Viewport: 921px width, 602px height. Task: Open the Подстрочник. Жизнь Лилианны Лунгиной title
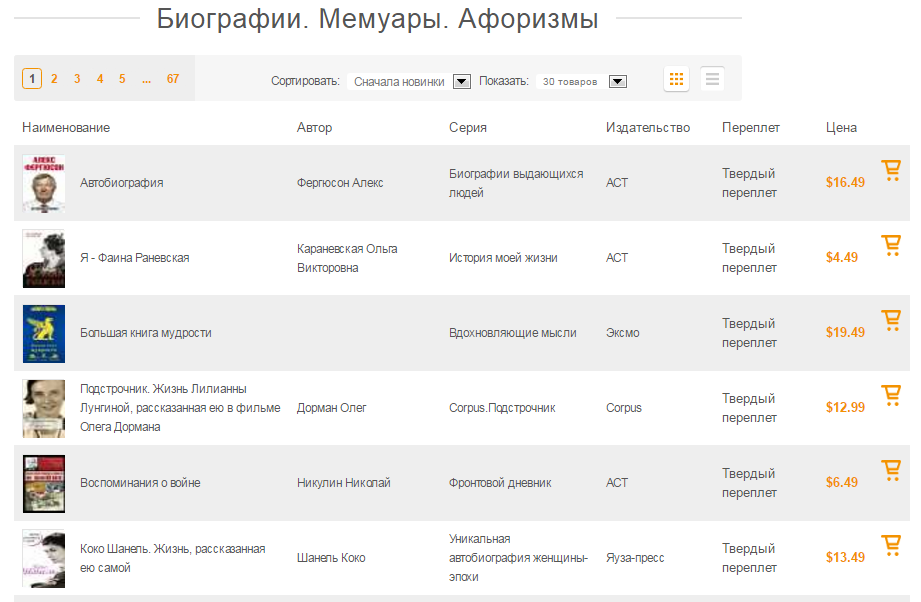(x=180, y=408)
